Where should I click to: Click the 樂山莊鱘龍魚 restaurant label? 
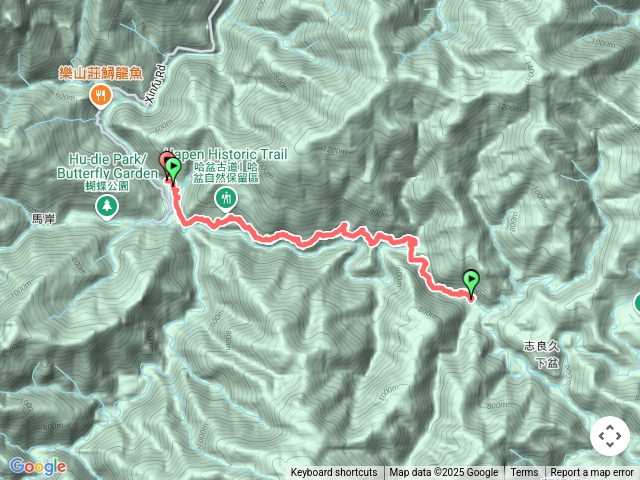100,73
